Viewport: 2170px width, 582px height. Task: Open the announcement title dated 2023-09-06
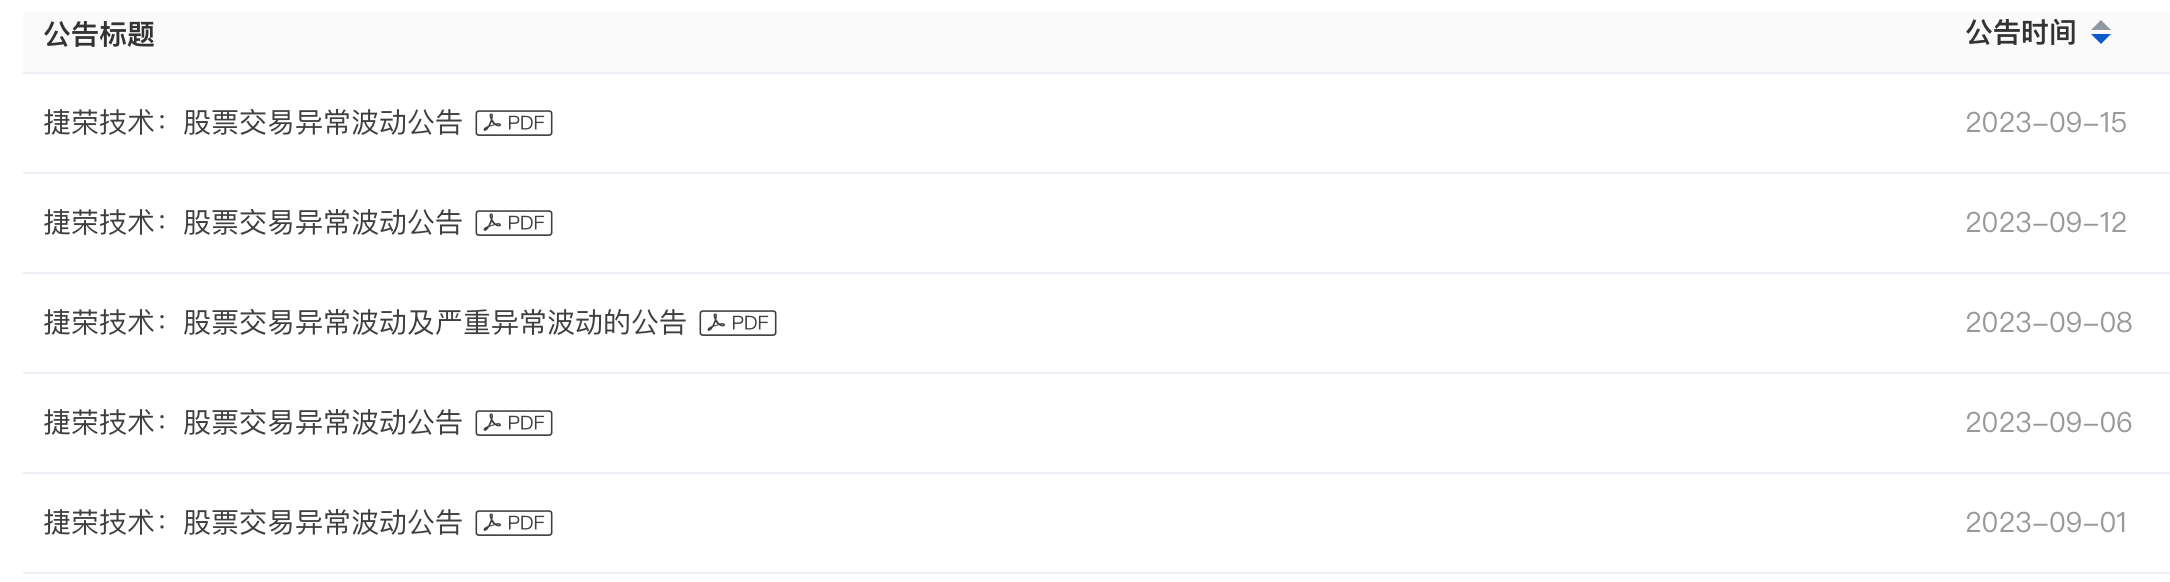click(252, 423)
